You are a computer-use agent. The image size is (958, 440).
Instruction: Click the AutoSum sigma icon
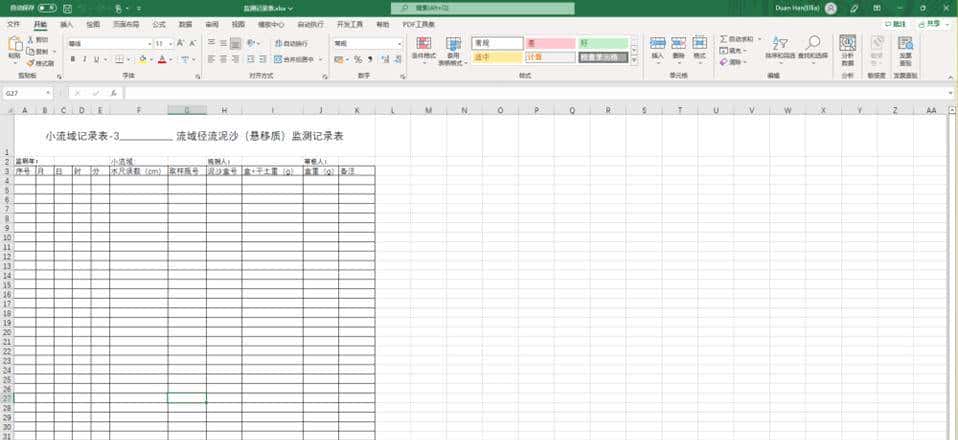[724, 39]
